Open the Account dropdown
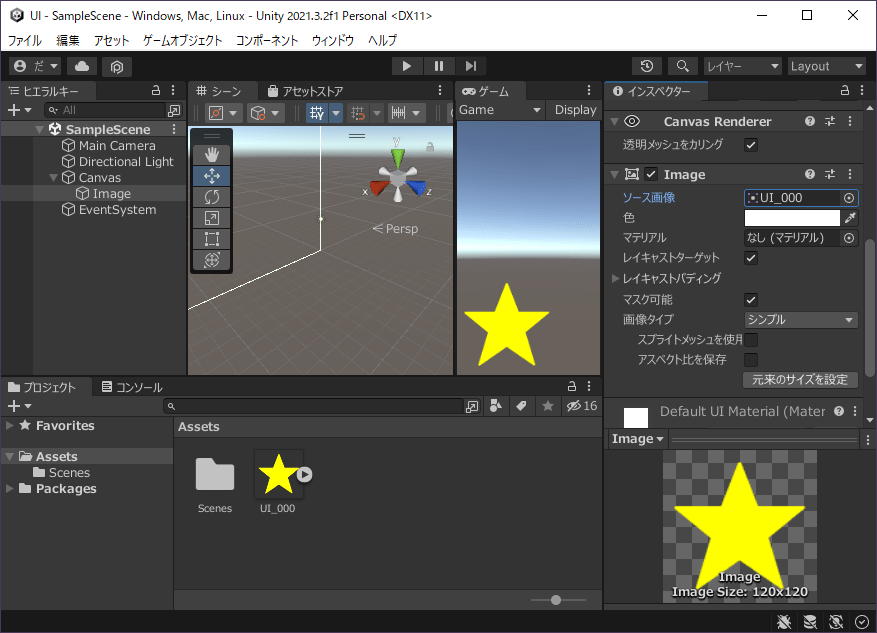The width and height of the screenshot is (877, 633). click(36, 66)
